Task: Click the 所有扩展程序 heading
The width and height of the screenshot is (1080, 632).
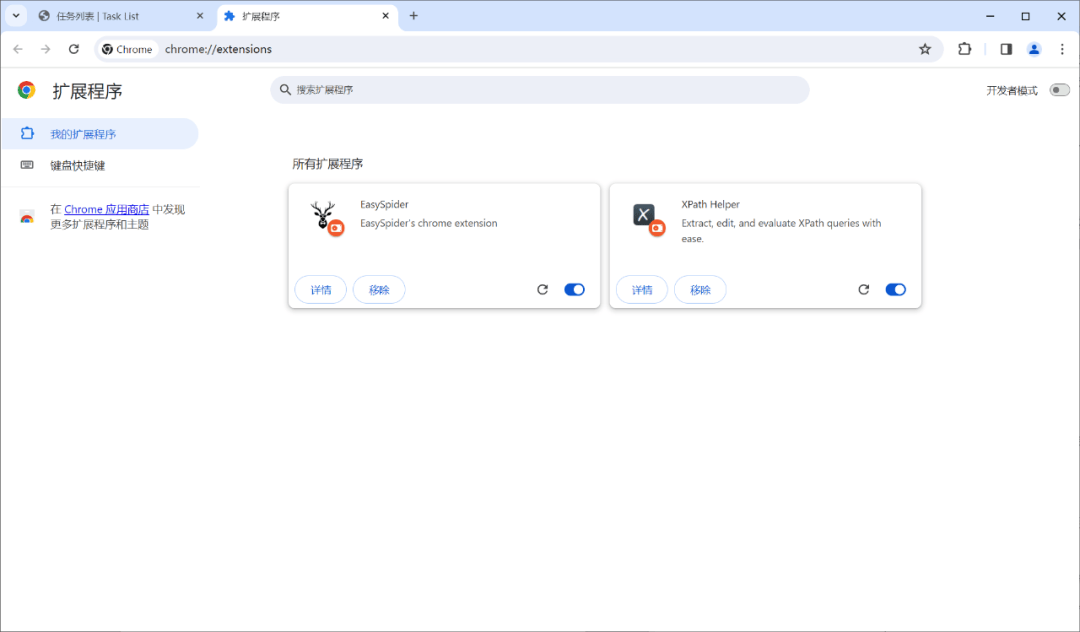Action: coord(328,164)
